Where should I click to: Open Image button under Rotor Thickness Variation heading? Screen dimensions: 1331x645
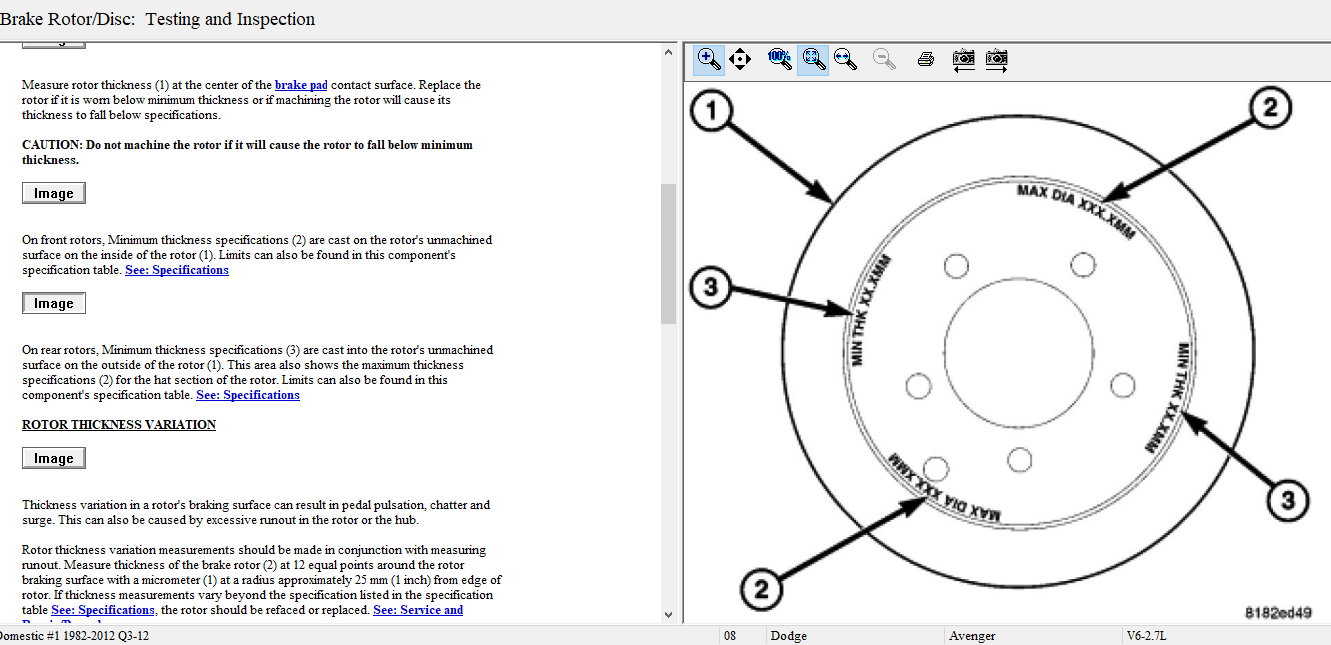pos(54,458)
